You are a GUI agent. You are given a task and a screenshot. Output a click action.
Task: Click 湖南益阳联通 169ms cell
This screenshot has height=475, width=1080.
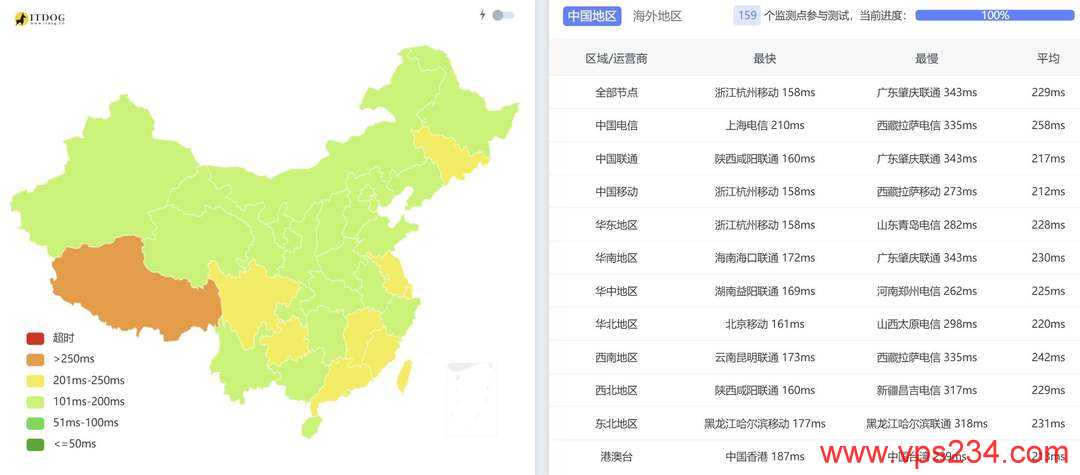(x=765, y=291)
